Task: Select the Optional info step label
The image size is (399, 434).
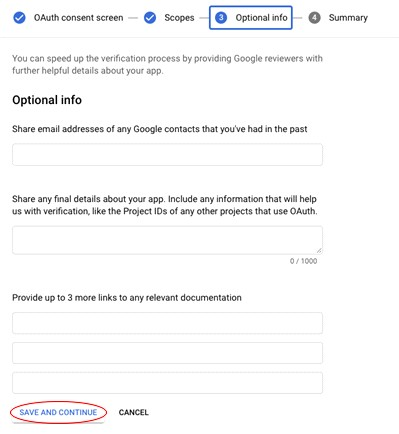Action: pyautogui.click(x=261, y=18)
